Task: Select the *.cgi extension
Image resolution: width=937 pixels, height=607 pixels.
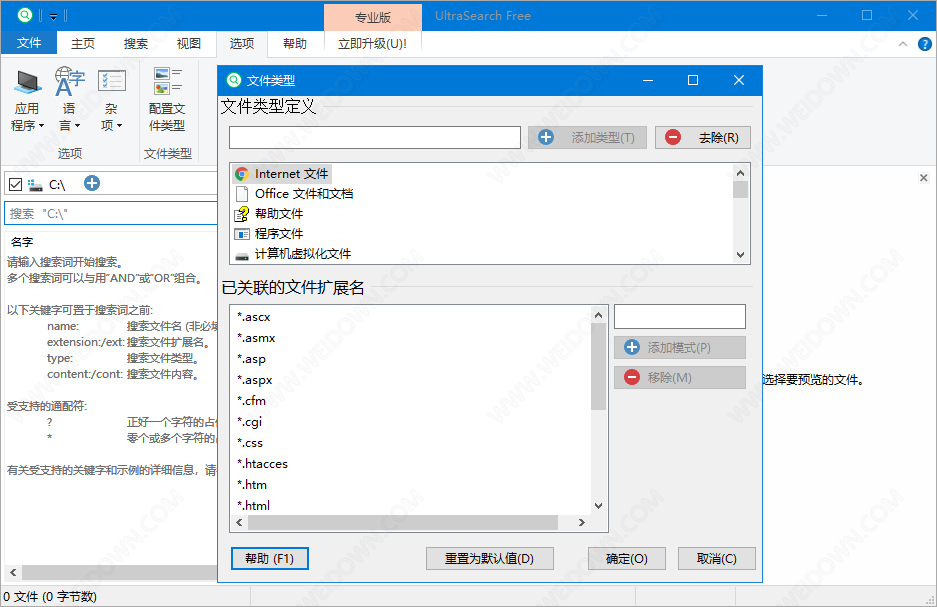Action: [249, 422]
